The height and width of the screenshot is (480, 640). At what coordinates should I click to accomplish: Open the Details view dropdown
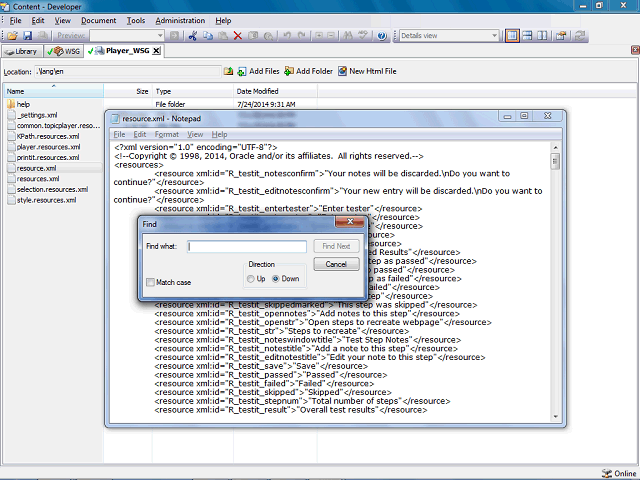click(x=494, y=36)
